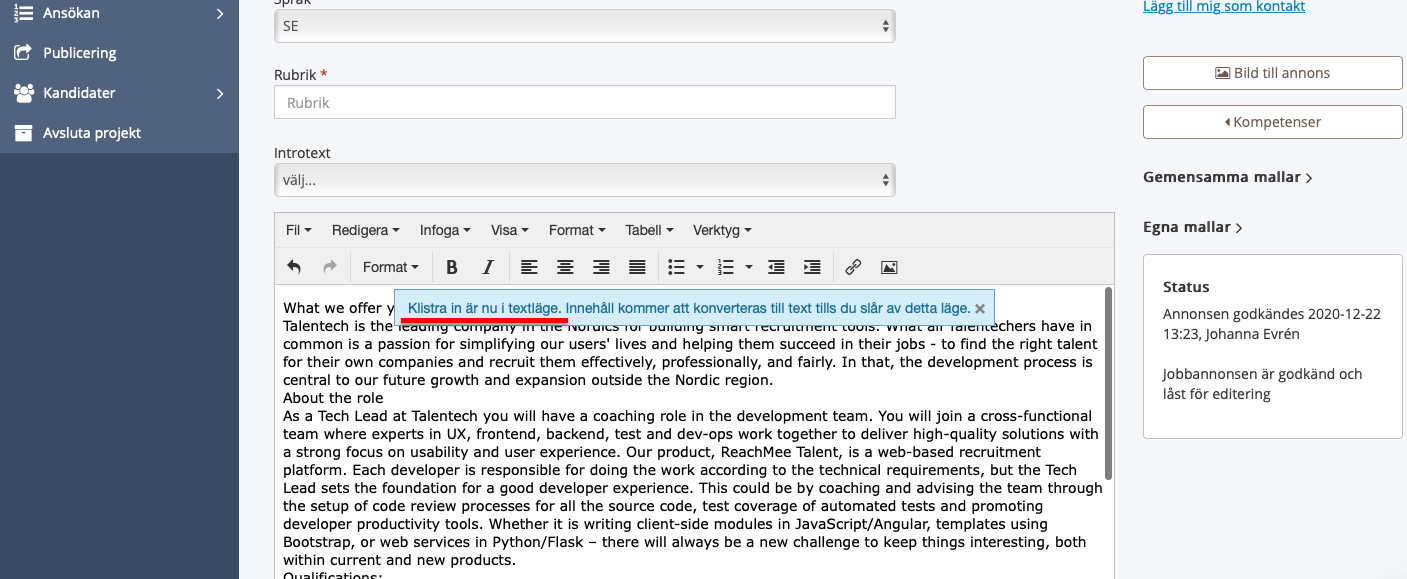Open the Format menu in the editor menu bar
Viewport: 1407px width, 579px height.
pos(578,230)
